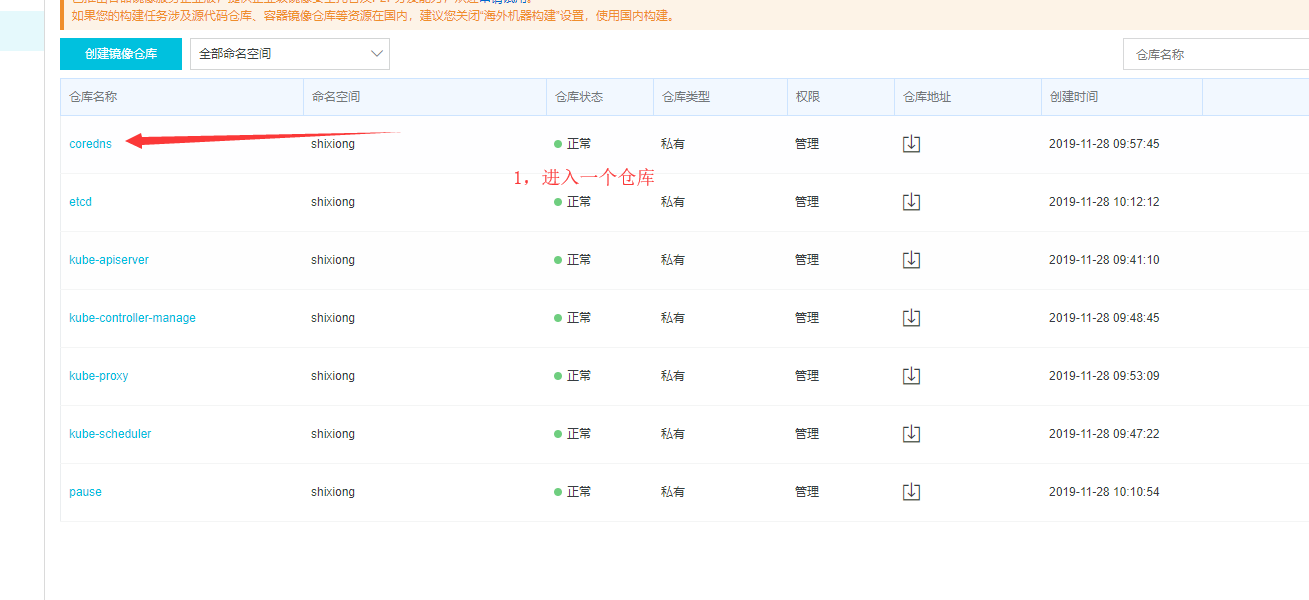Click the repository address icon for etcd
The image size is (1309, 600).
point(911,201)
